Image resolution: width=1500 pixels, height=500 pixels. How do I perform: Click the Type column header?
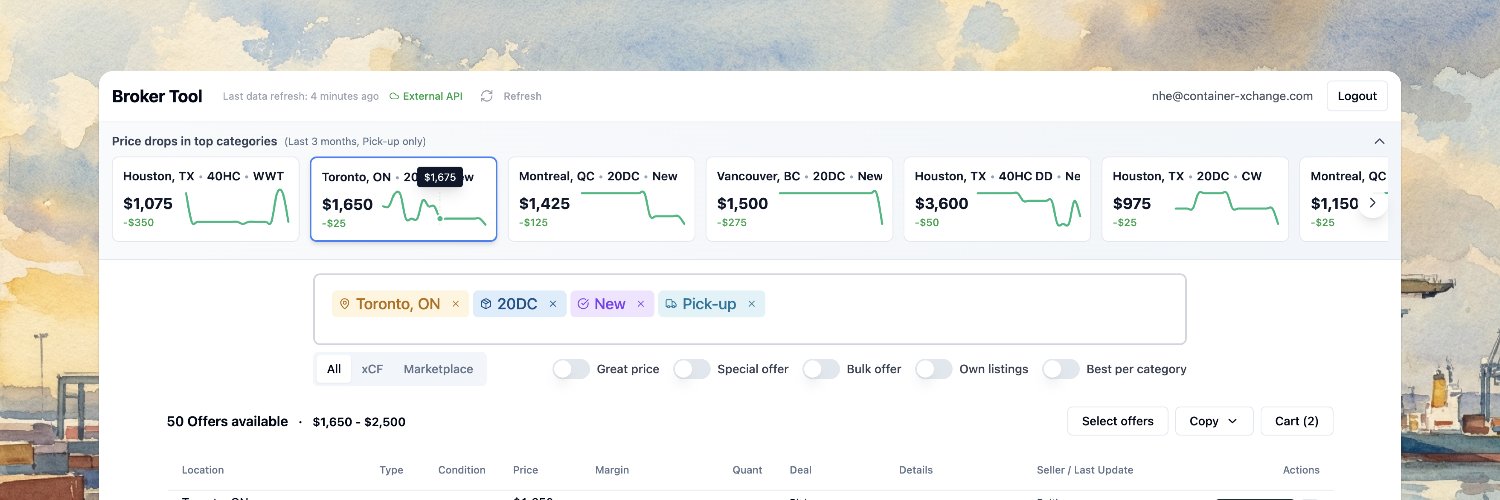coord(391,470)
